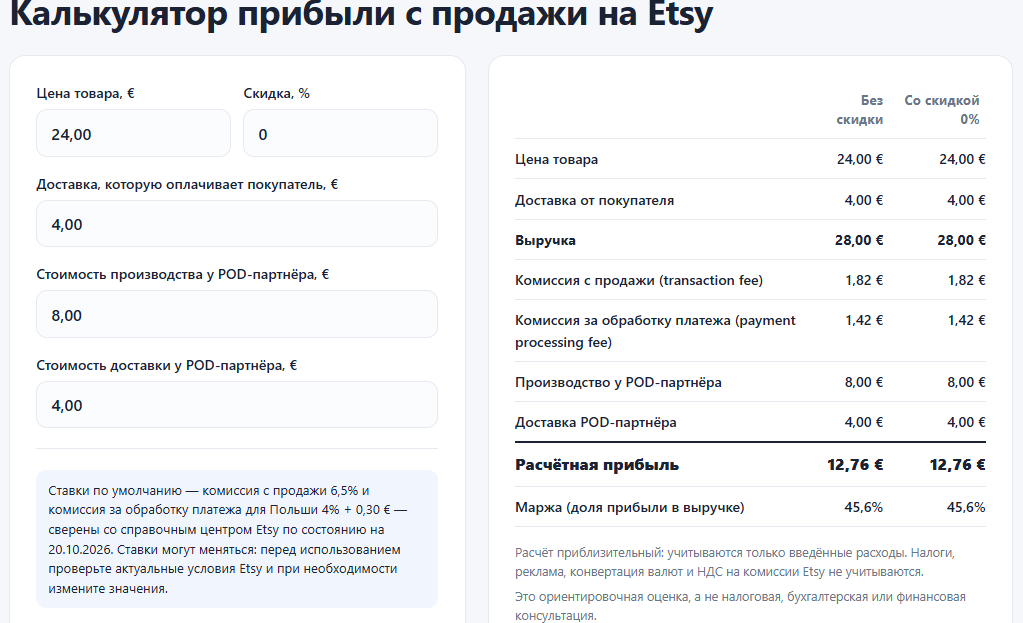Click the default rates info note box
1023x623 pixels.
(237, 539)
